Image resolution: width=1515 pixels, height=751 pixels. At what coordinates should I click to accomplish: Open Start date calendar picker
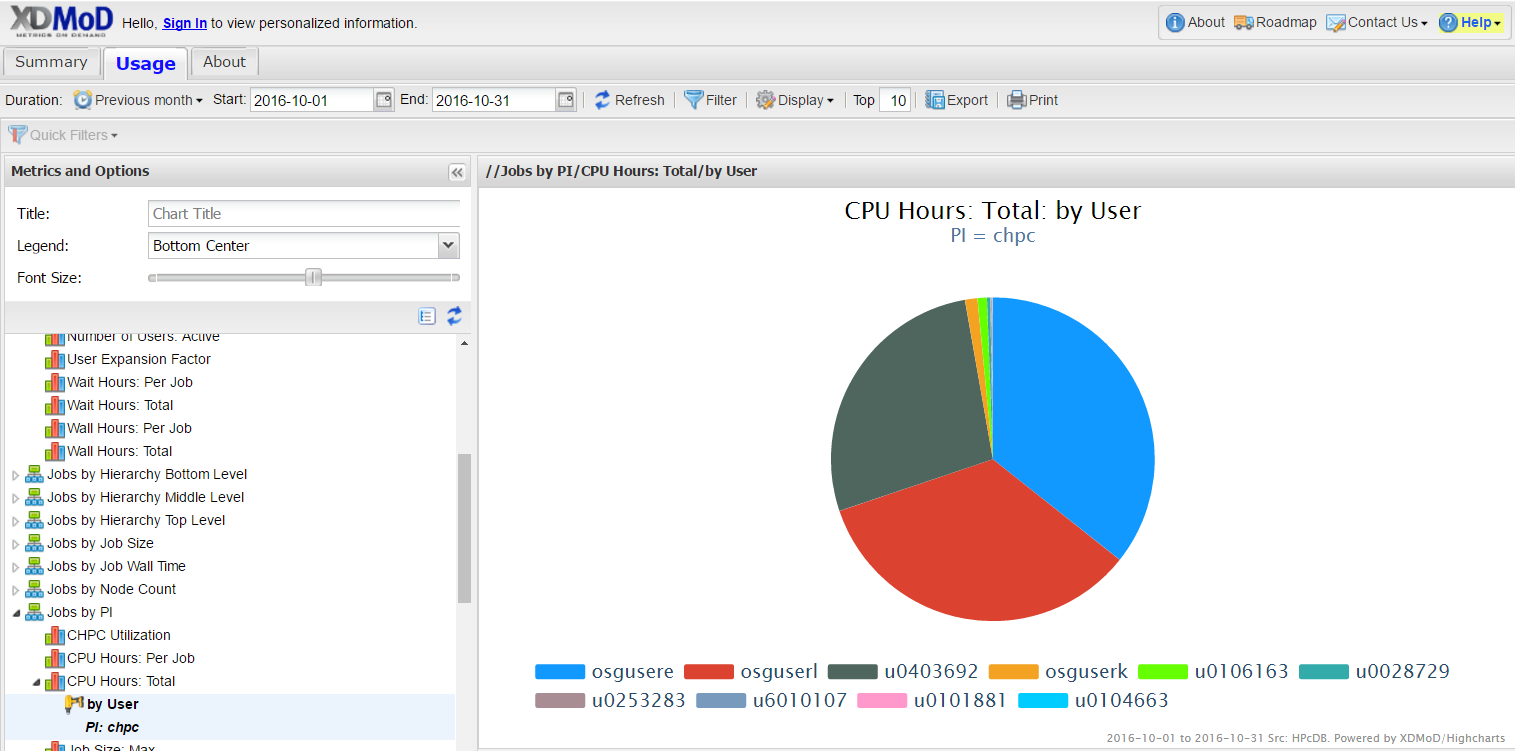384,100
